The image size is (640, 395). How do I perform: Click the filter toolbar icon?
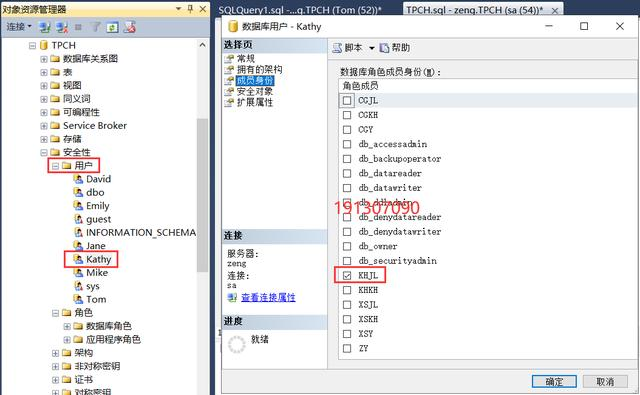(x=96, y=27)
